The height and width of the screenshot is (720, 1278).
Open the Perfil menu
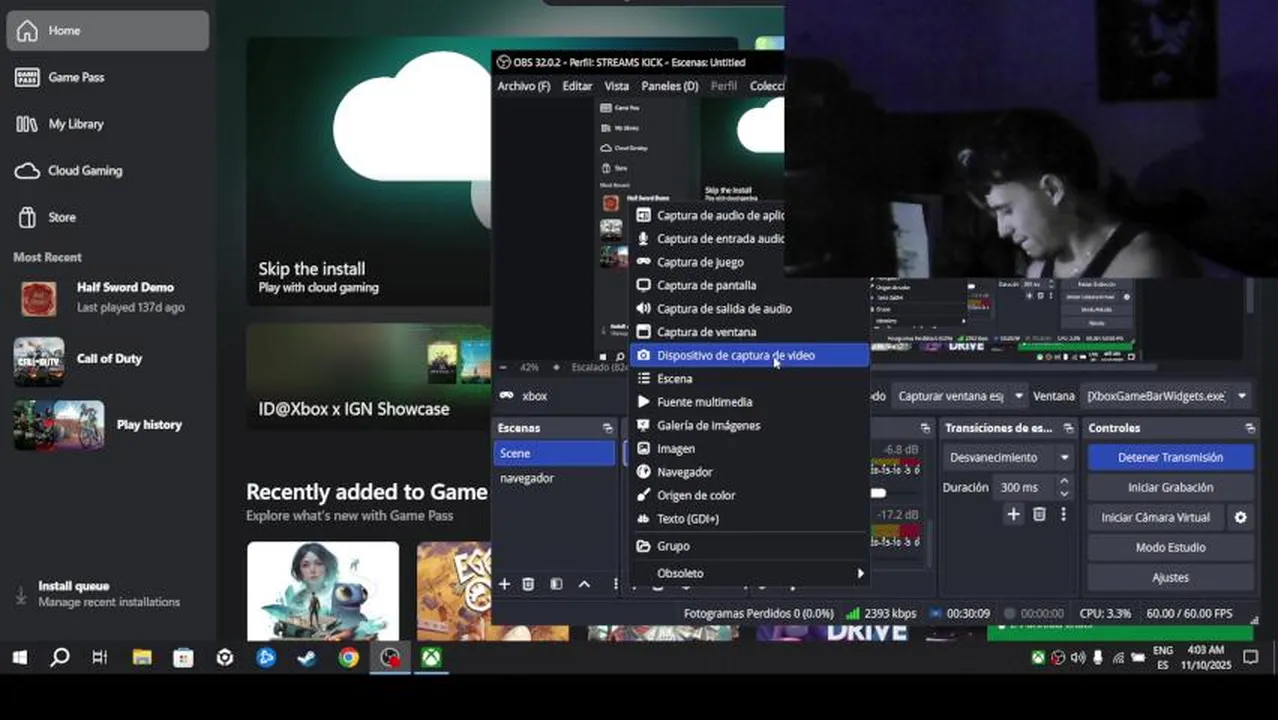coord(724,86)
